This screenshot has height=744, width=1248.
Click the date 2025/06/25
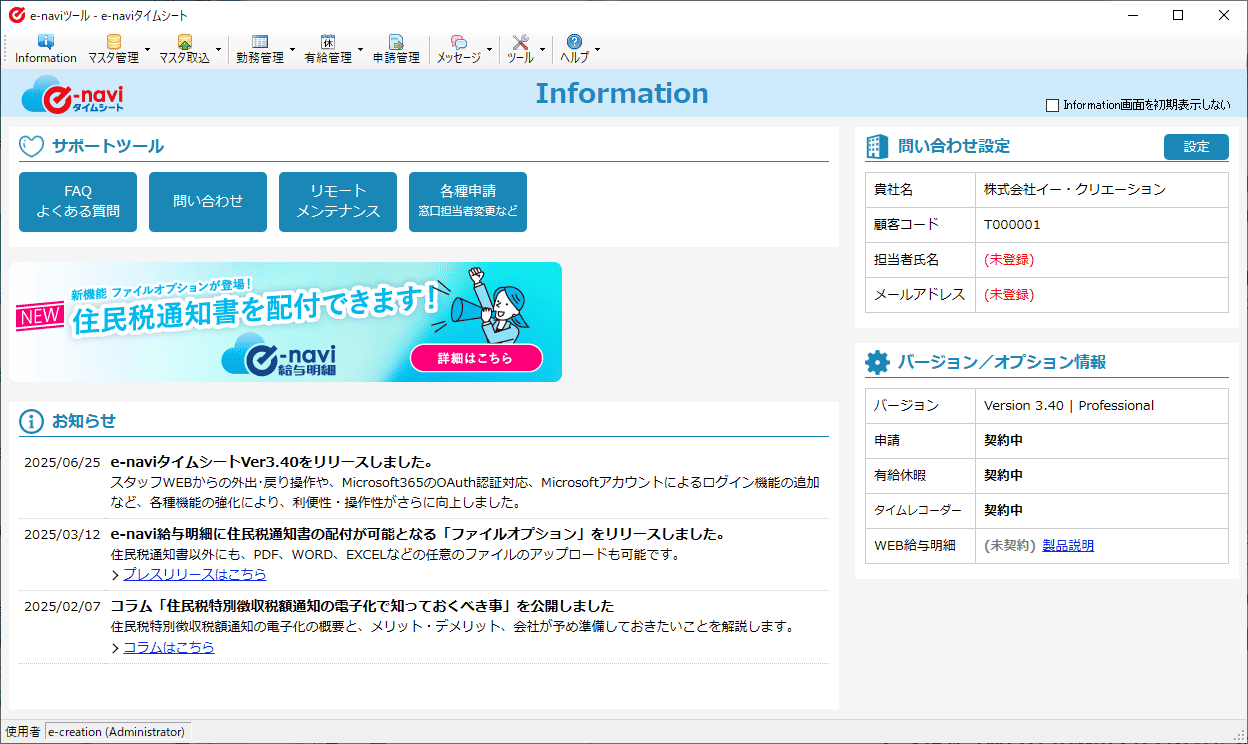click(62, 463)
